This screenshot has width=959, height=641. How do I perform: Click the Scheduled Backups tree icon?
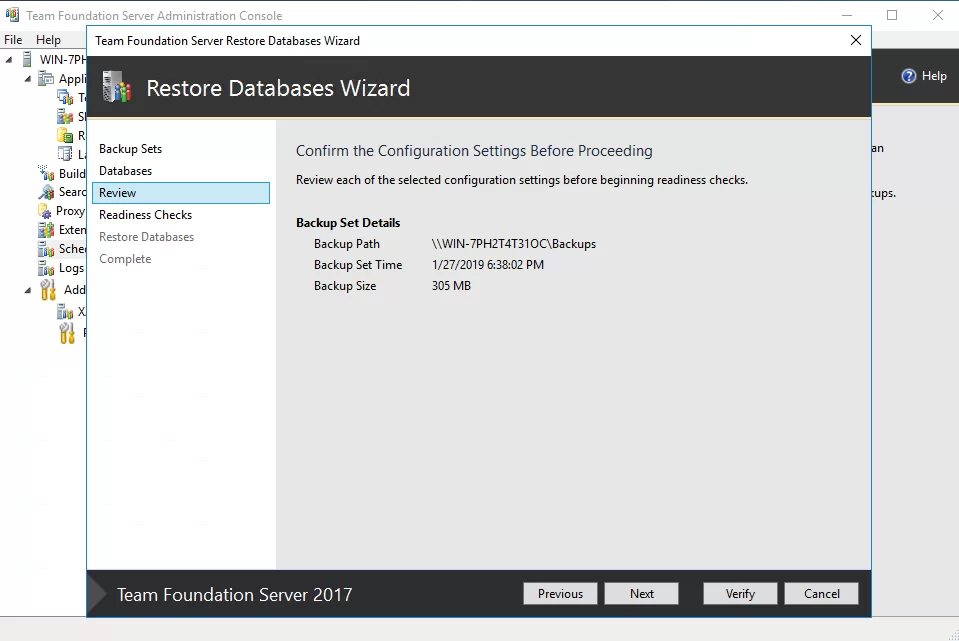coord(46,249)
